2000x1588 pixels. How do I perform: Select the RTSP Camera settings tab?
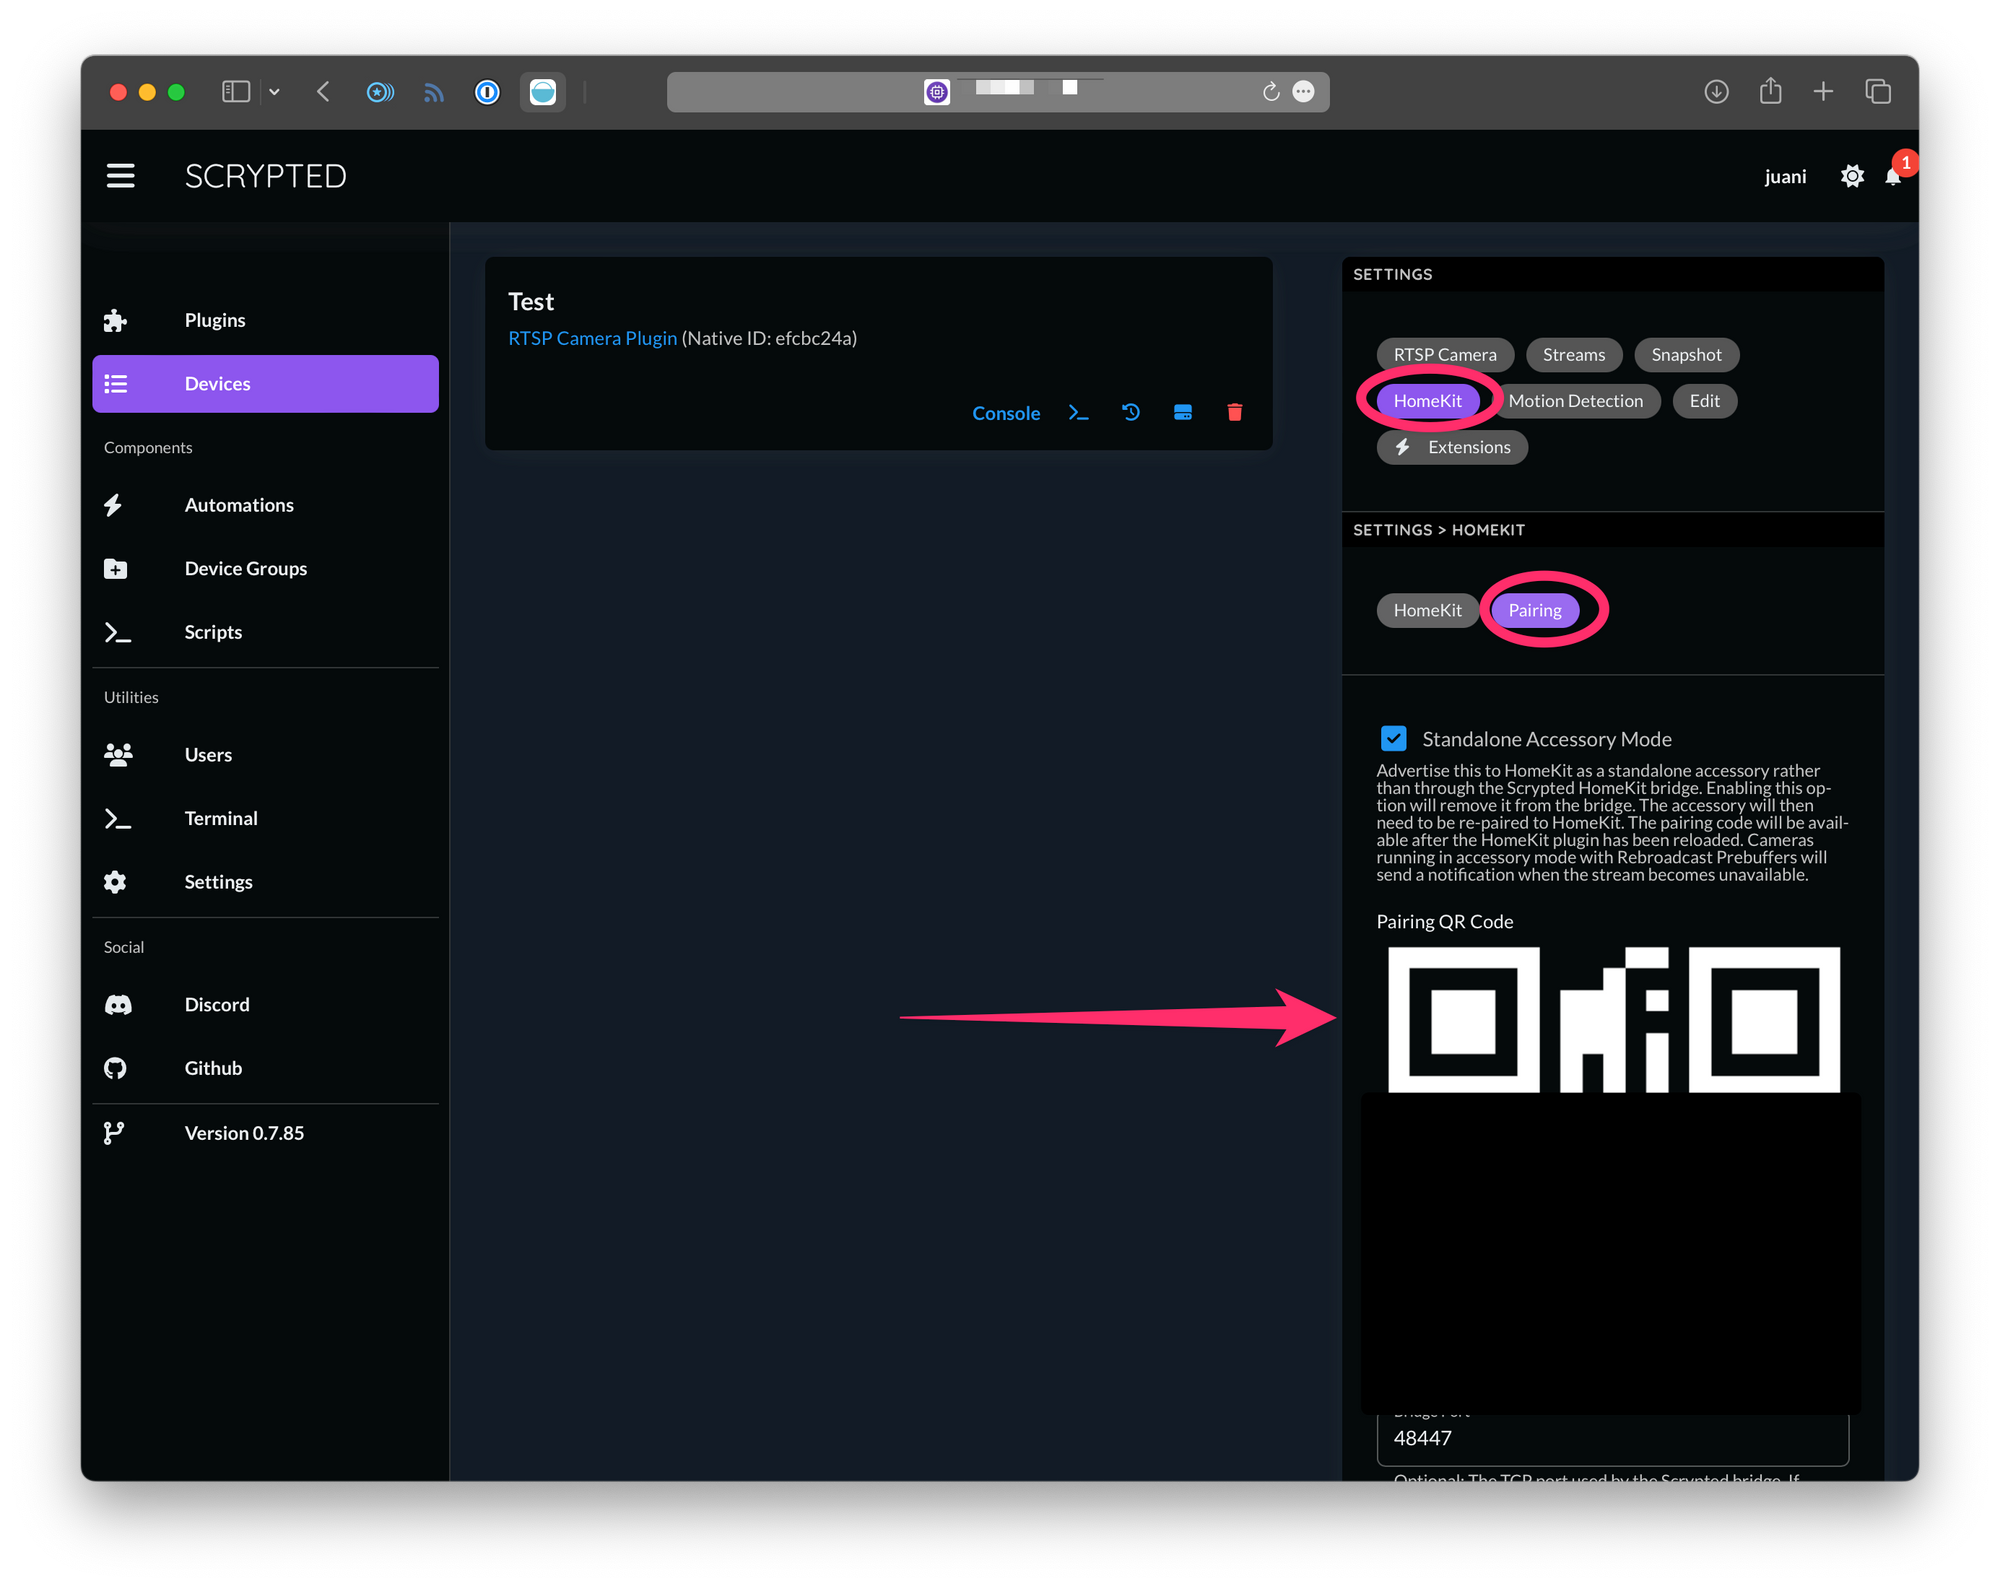point(1445,355)
